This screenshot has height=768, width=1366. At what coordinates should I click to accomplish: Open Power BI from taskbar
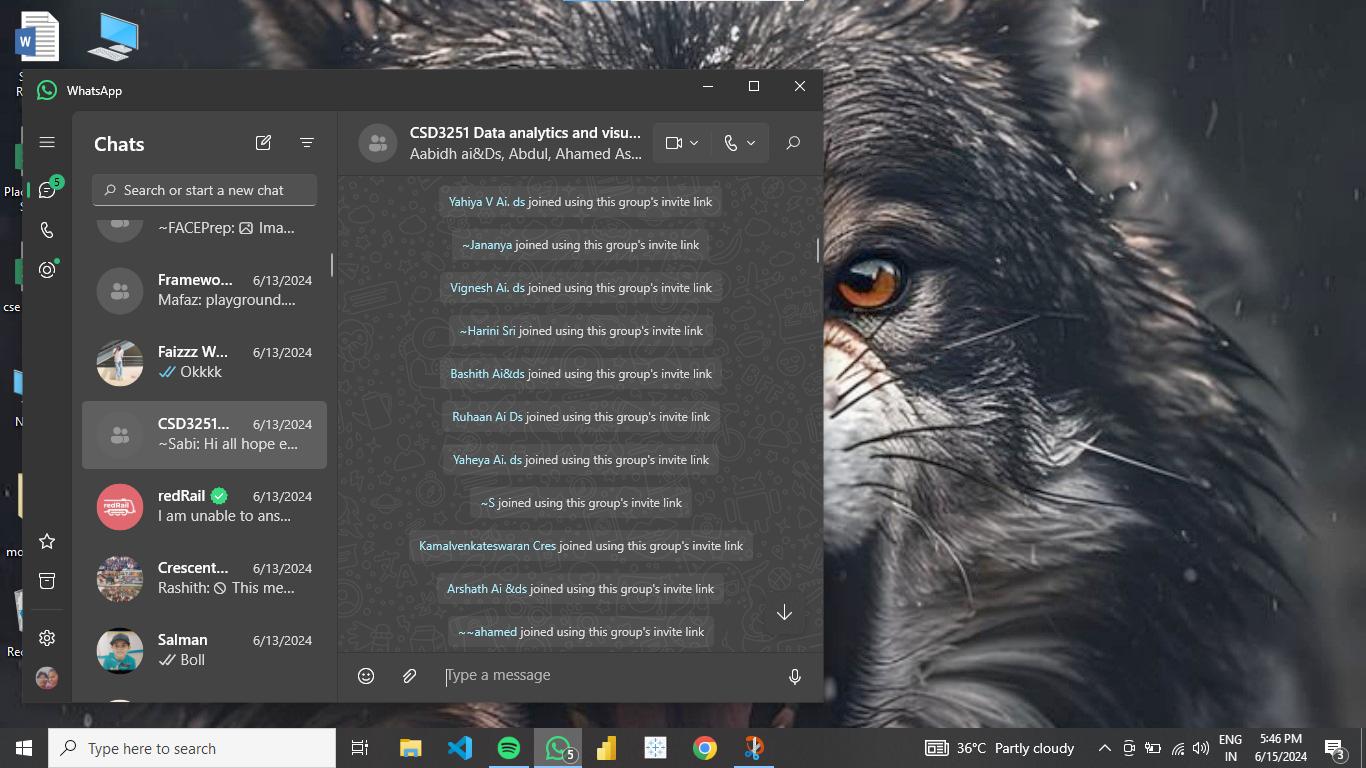[606, 748]
